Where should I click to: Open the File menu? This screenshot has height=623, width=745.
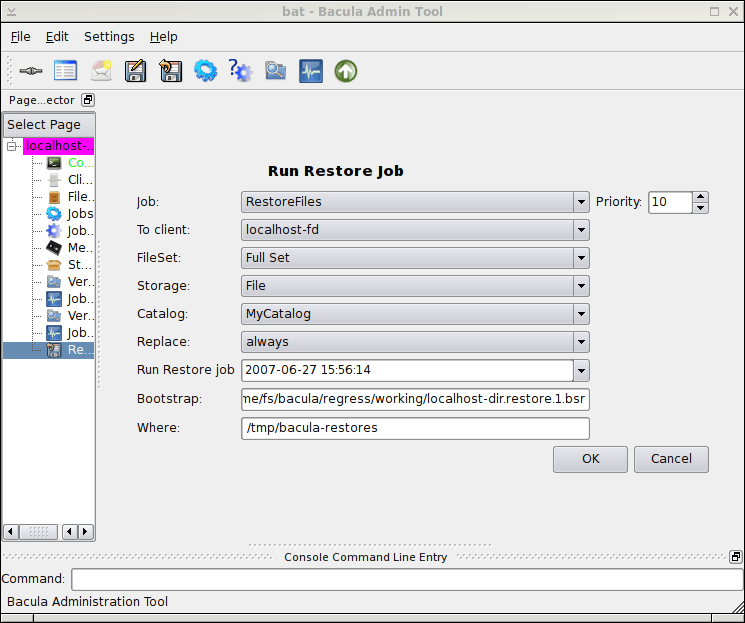click(x=20, y=37)
